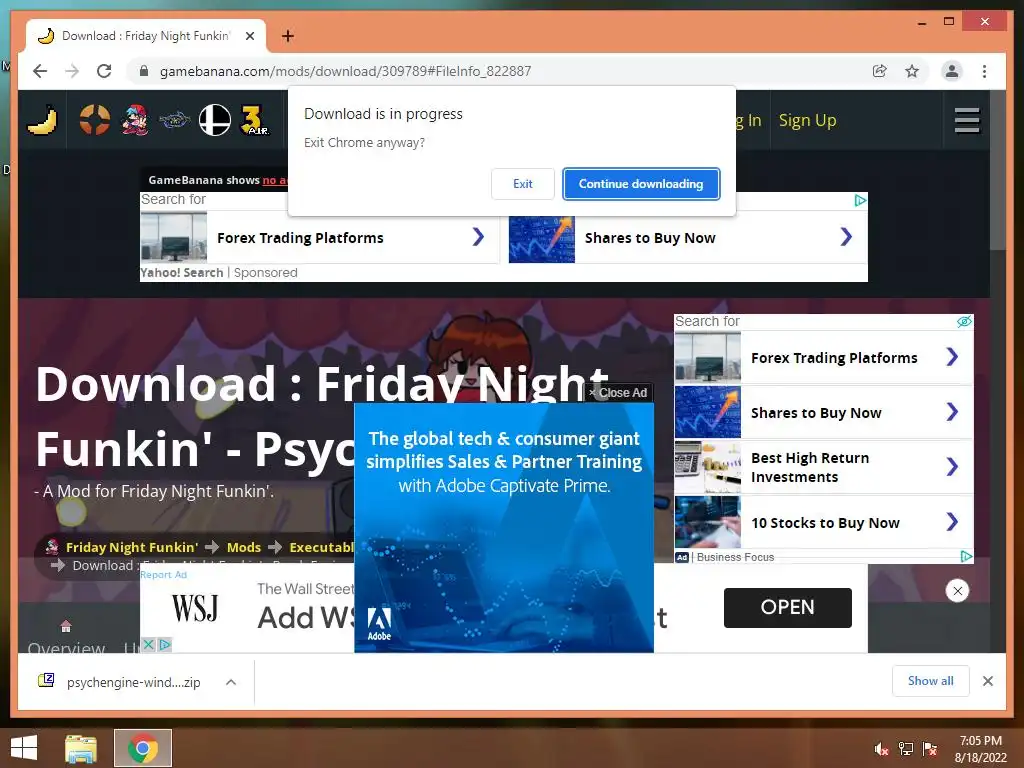
Task: Click the Forex Trading Platforms sidebar thumbnail
Action: pos(708,357)
